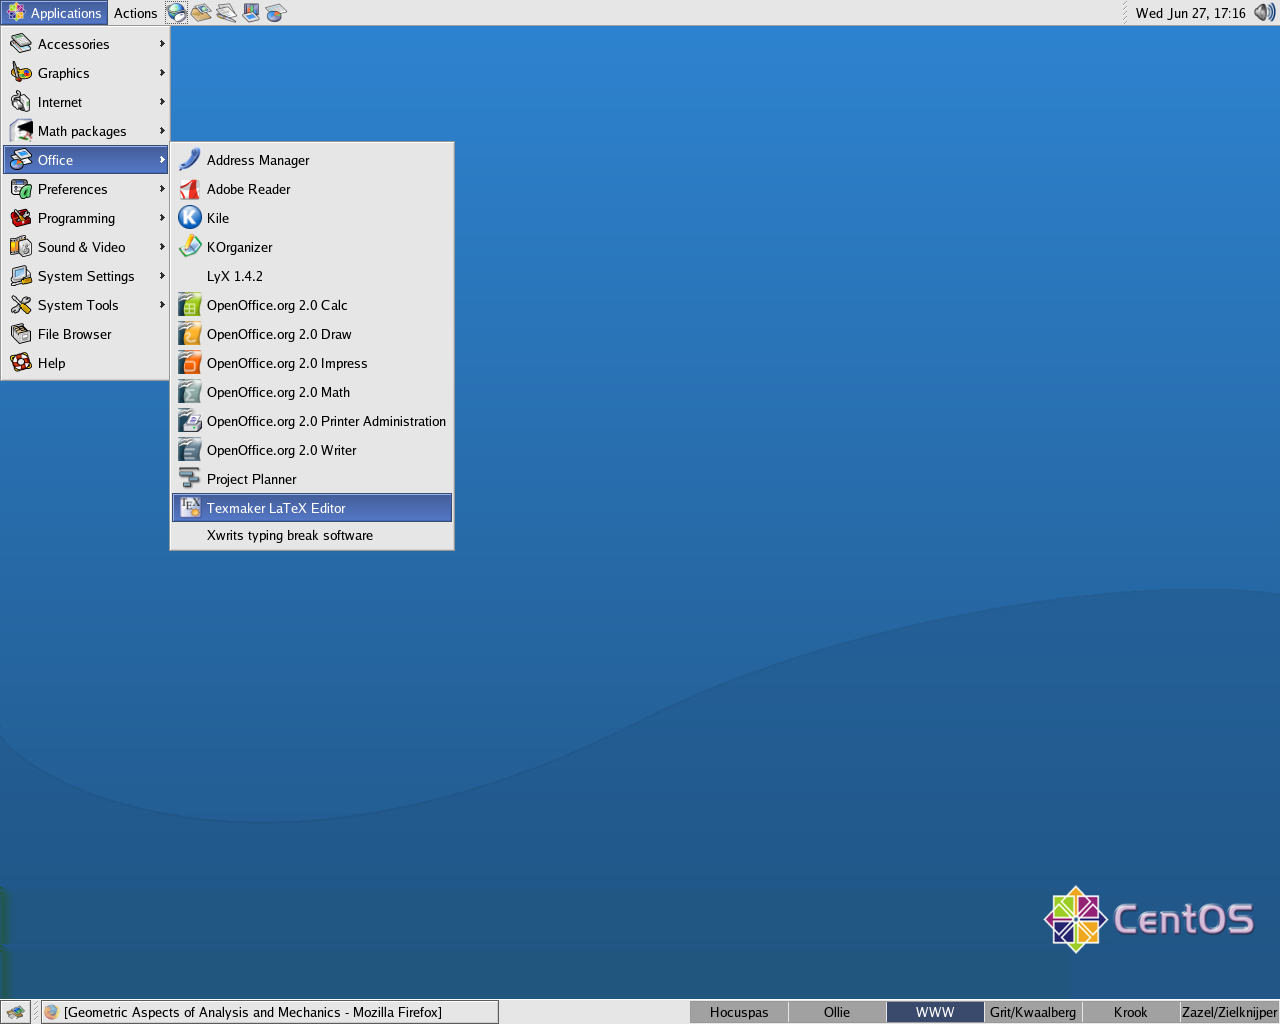Launch OpenOffice.org 2.0 Writer
This screenshot has height=1024, width=1280.
pyautogui.click(x=312, y=450)
